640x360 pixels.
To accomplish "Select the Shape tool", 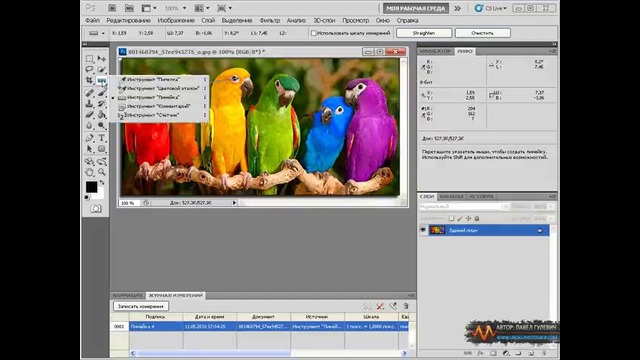I will pyautogui.click(x=102, y=149).
